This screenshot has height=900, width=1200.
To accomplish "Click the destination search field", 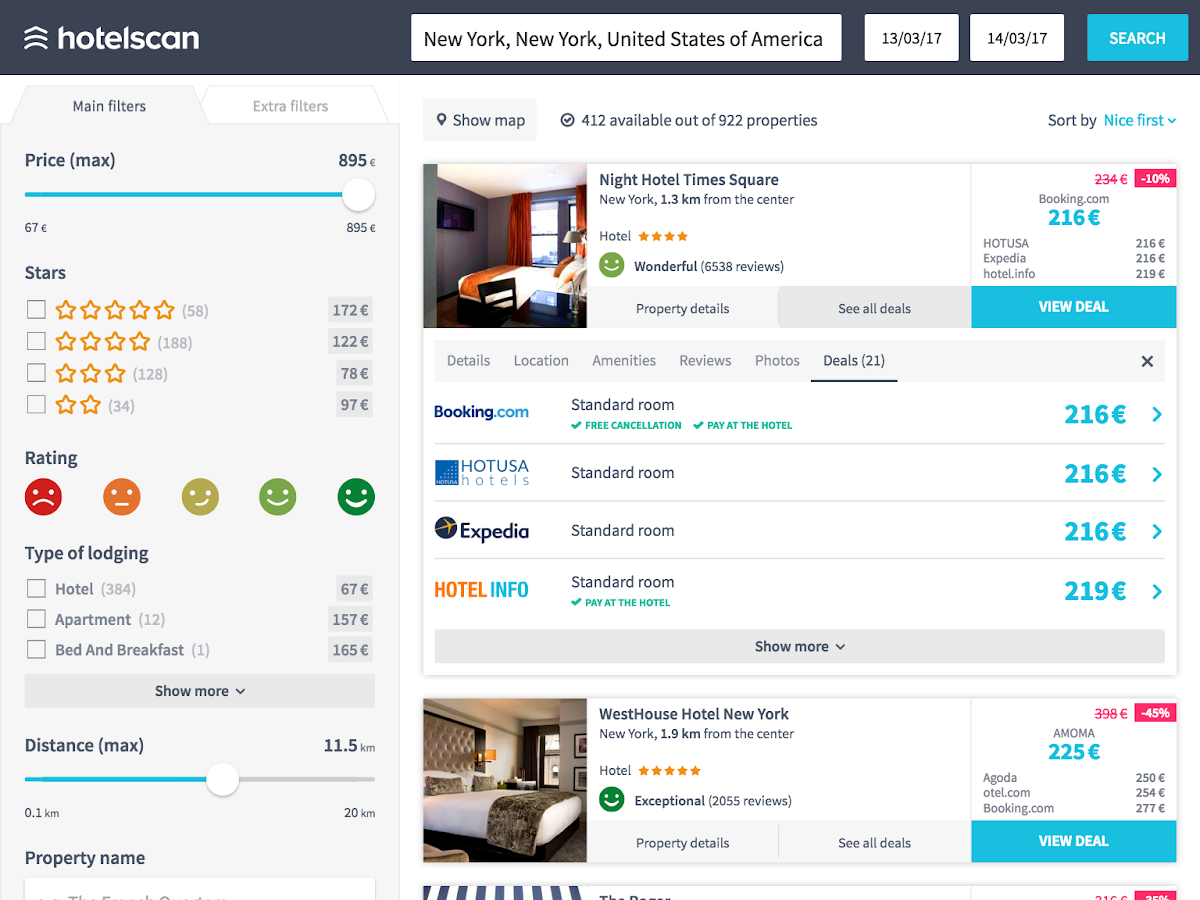I will pyautogui.click(x=626, y=38).
